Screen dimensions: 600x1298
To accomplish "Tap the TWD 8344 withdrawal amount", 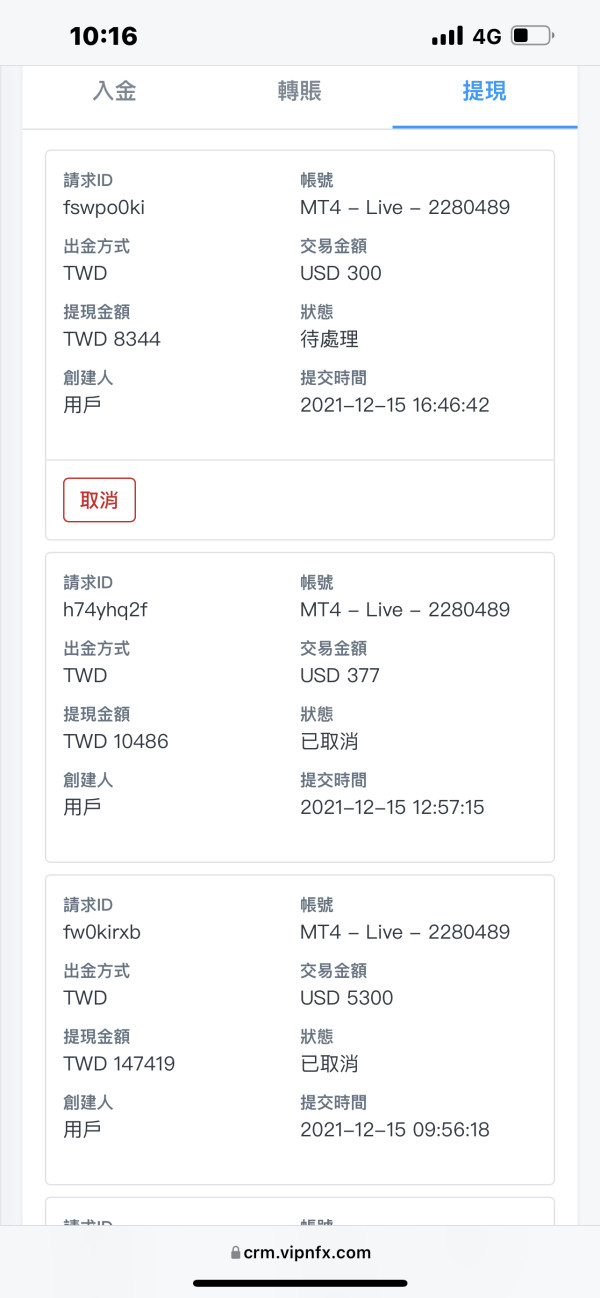I will coord(112,339).
